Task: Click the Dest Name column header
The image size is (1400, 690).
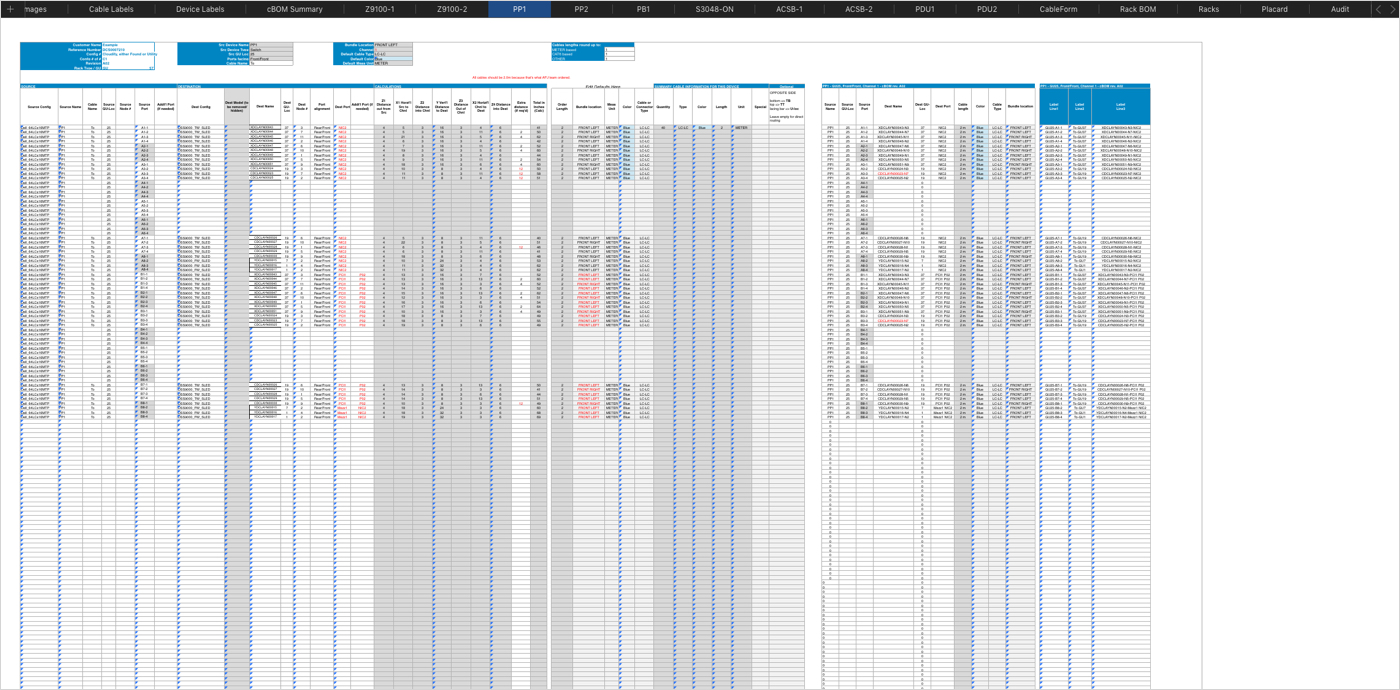Action: [264, 106]
